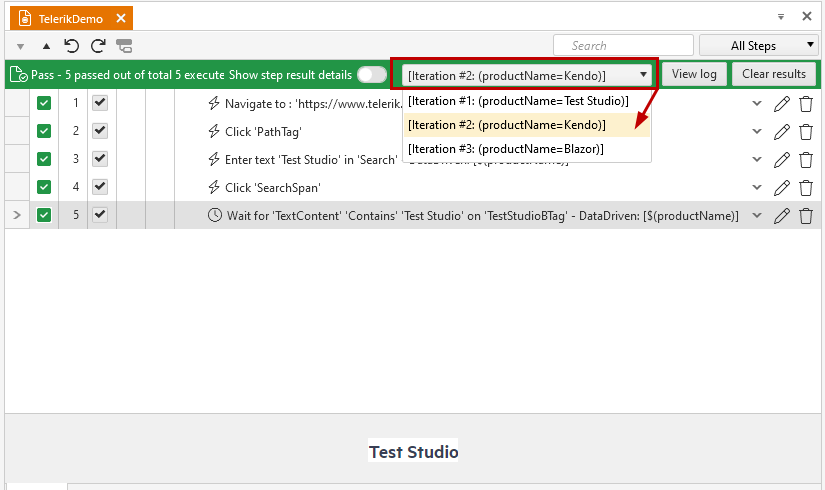825x490 pixels.
Task: Click the Pass 5 passed result text
Action: 128,75
